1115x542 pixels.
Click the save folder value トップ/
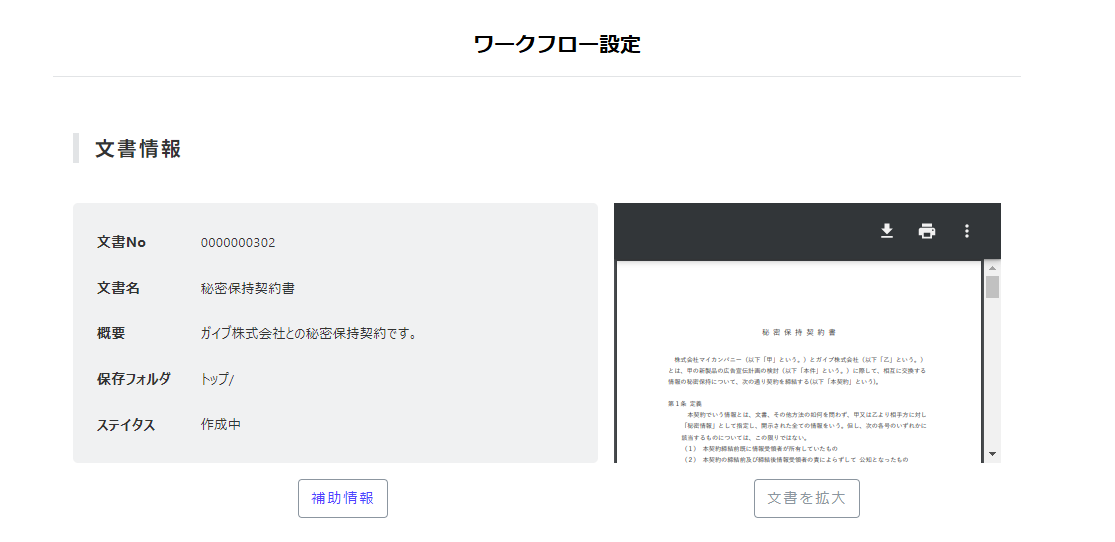(x=218, y=379)
